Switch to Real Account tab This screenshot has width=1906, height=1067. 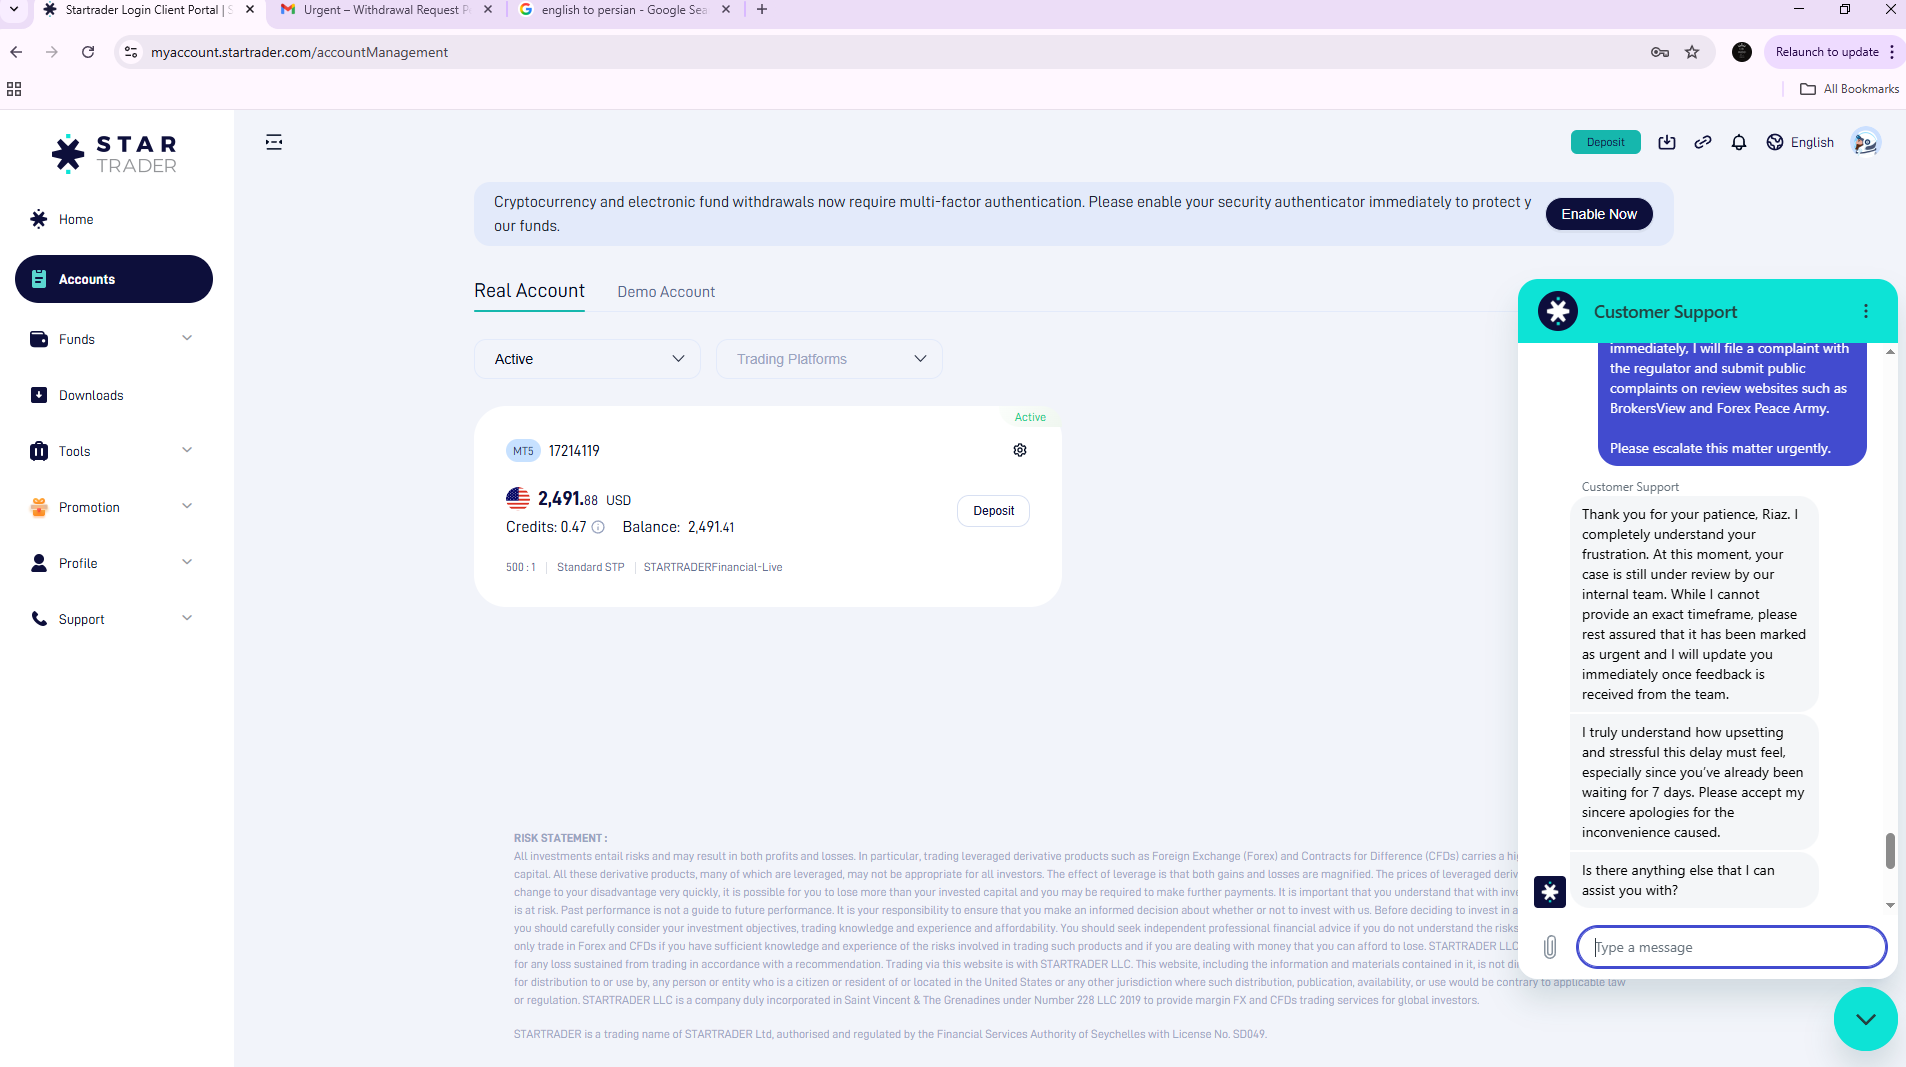[529, 291]
